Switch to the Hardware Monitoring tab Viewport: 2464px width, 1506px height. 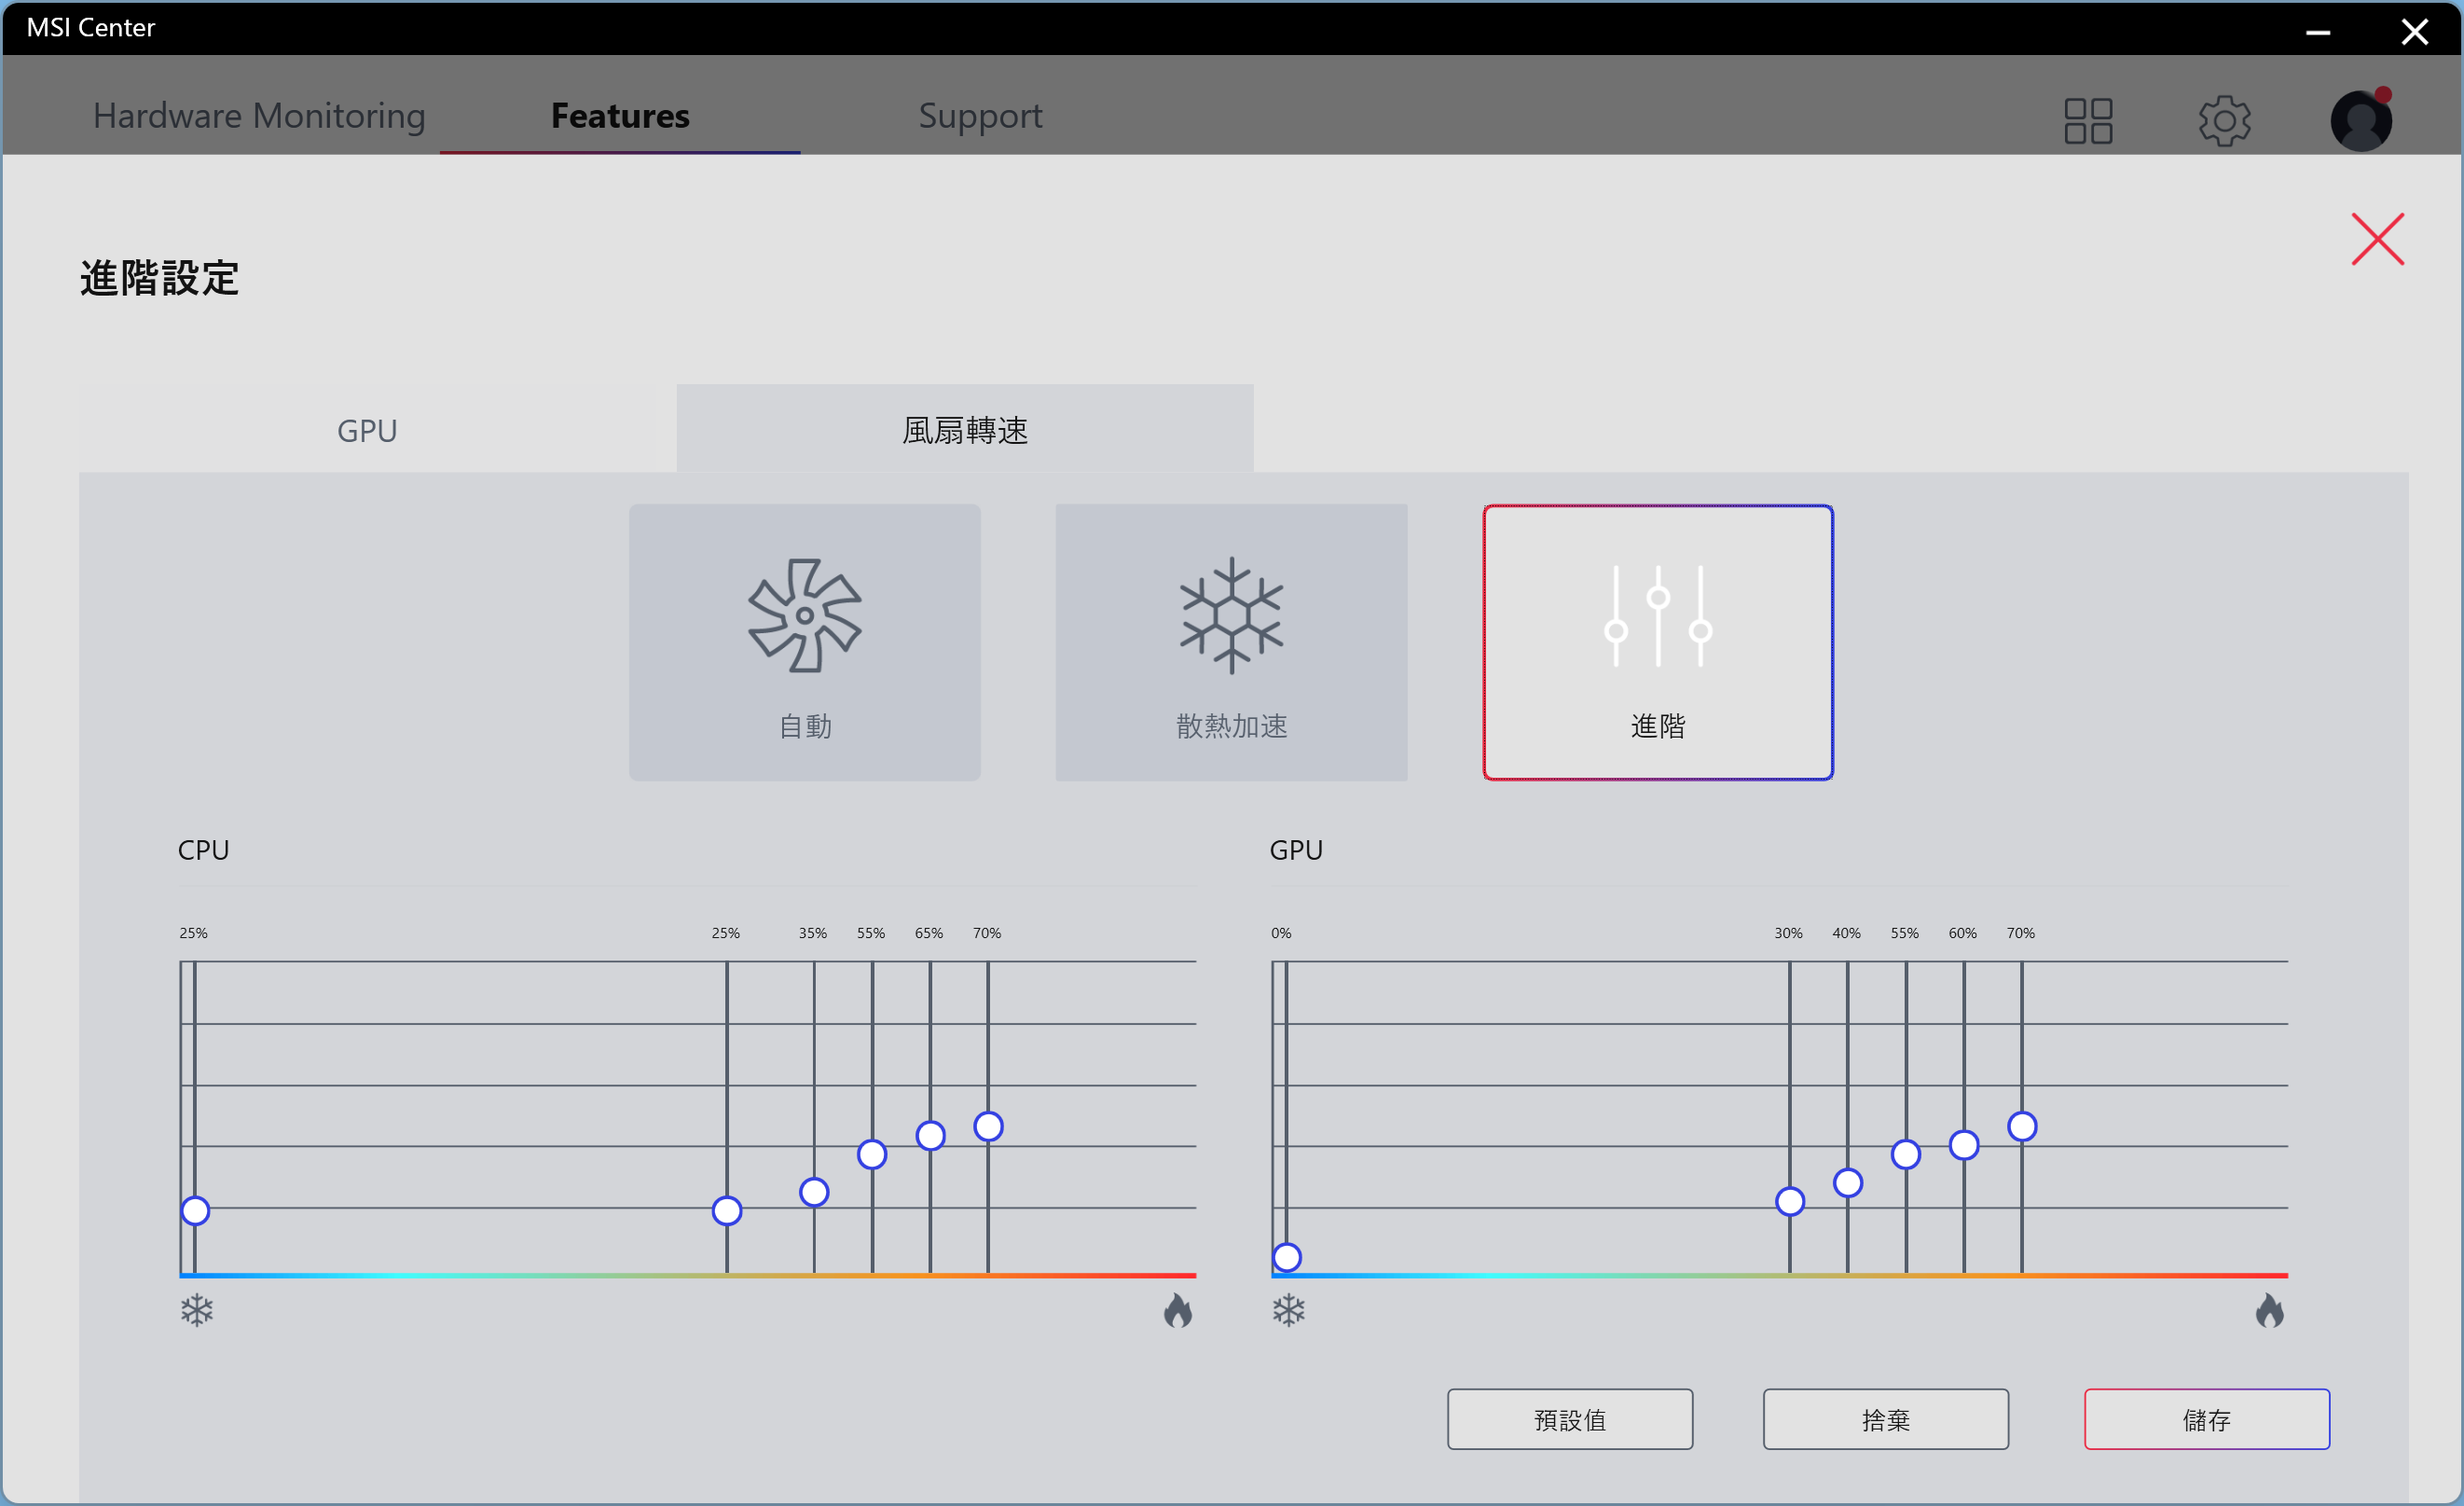pos(259,116)
